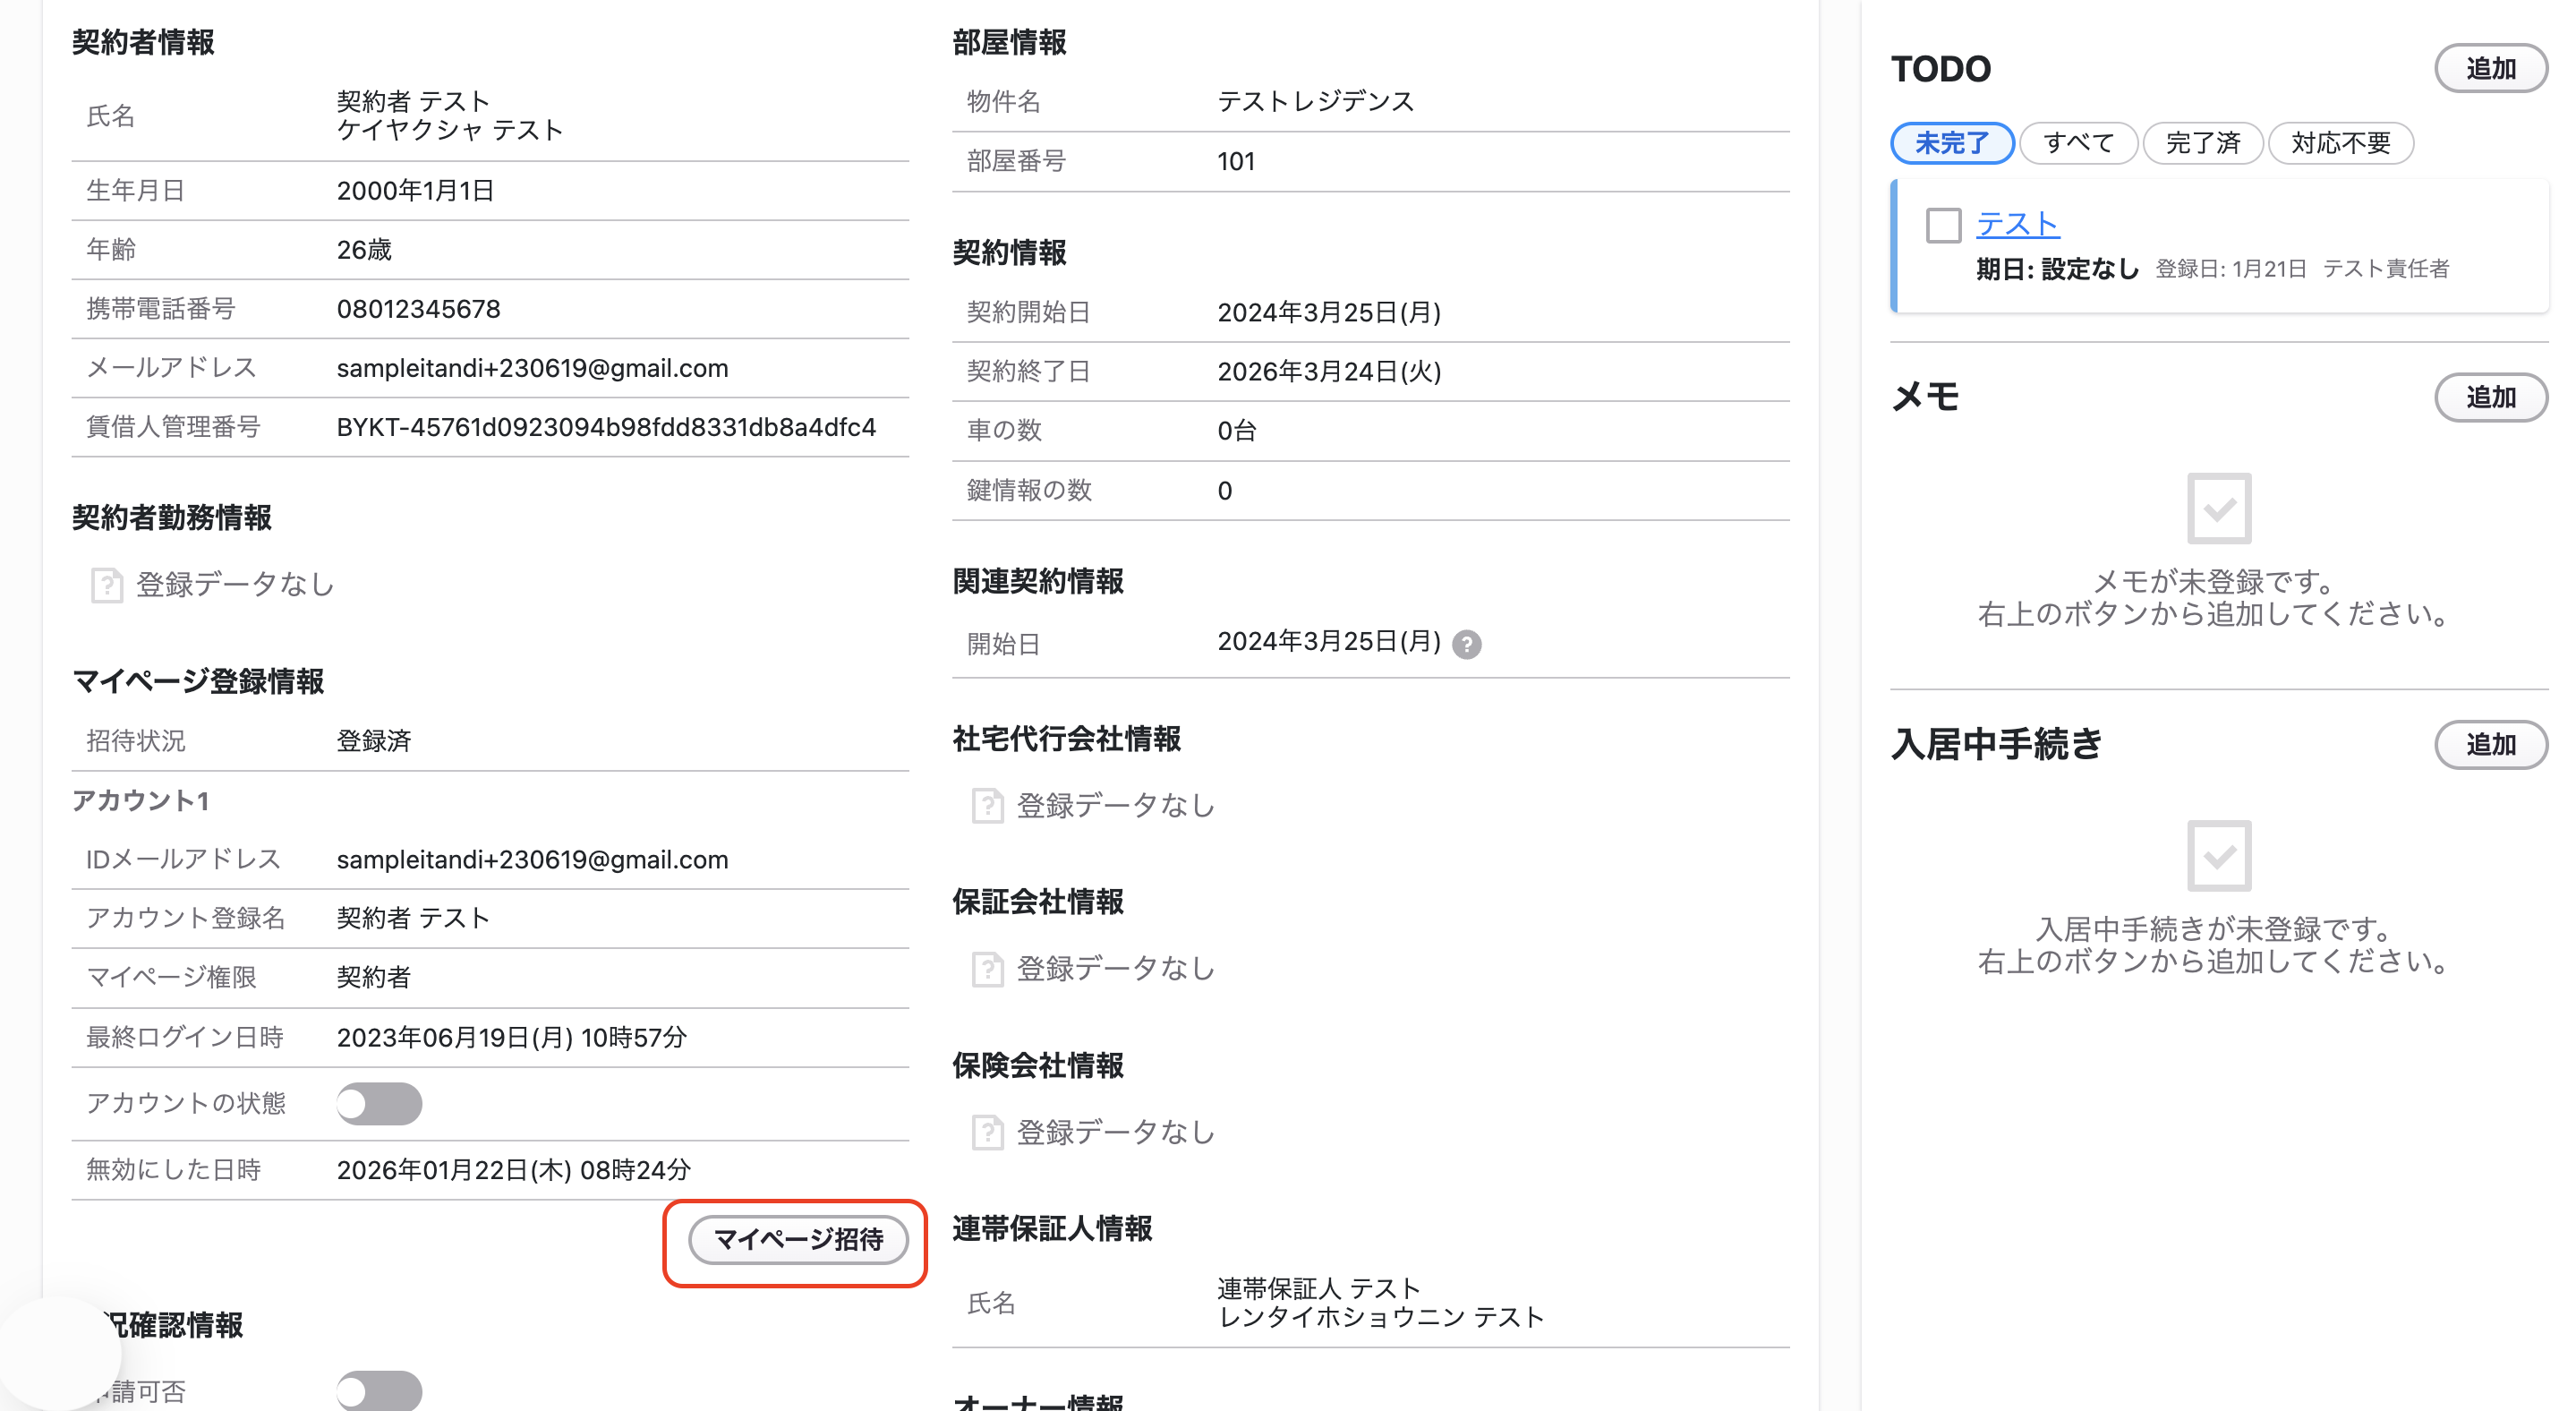The height and width of the screenshot is (1411, 2576).
Task: Click the phone number 08012345678
Action: [418, 309]
